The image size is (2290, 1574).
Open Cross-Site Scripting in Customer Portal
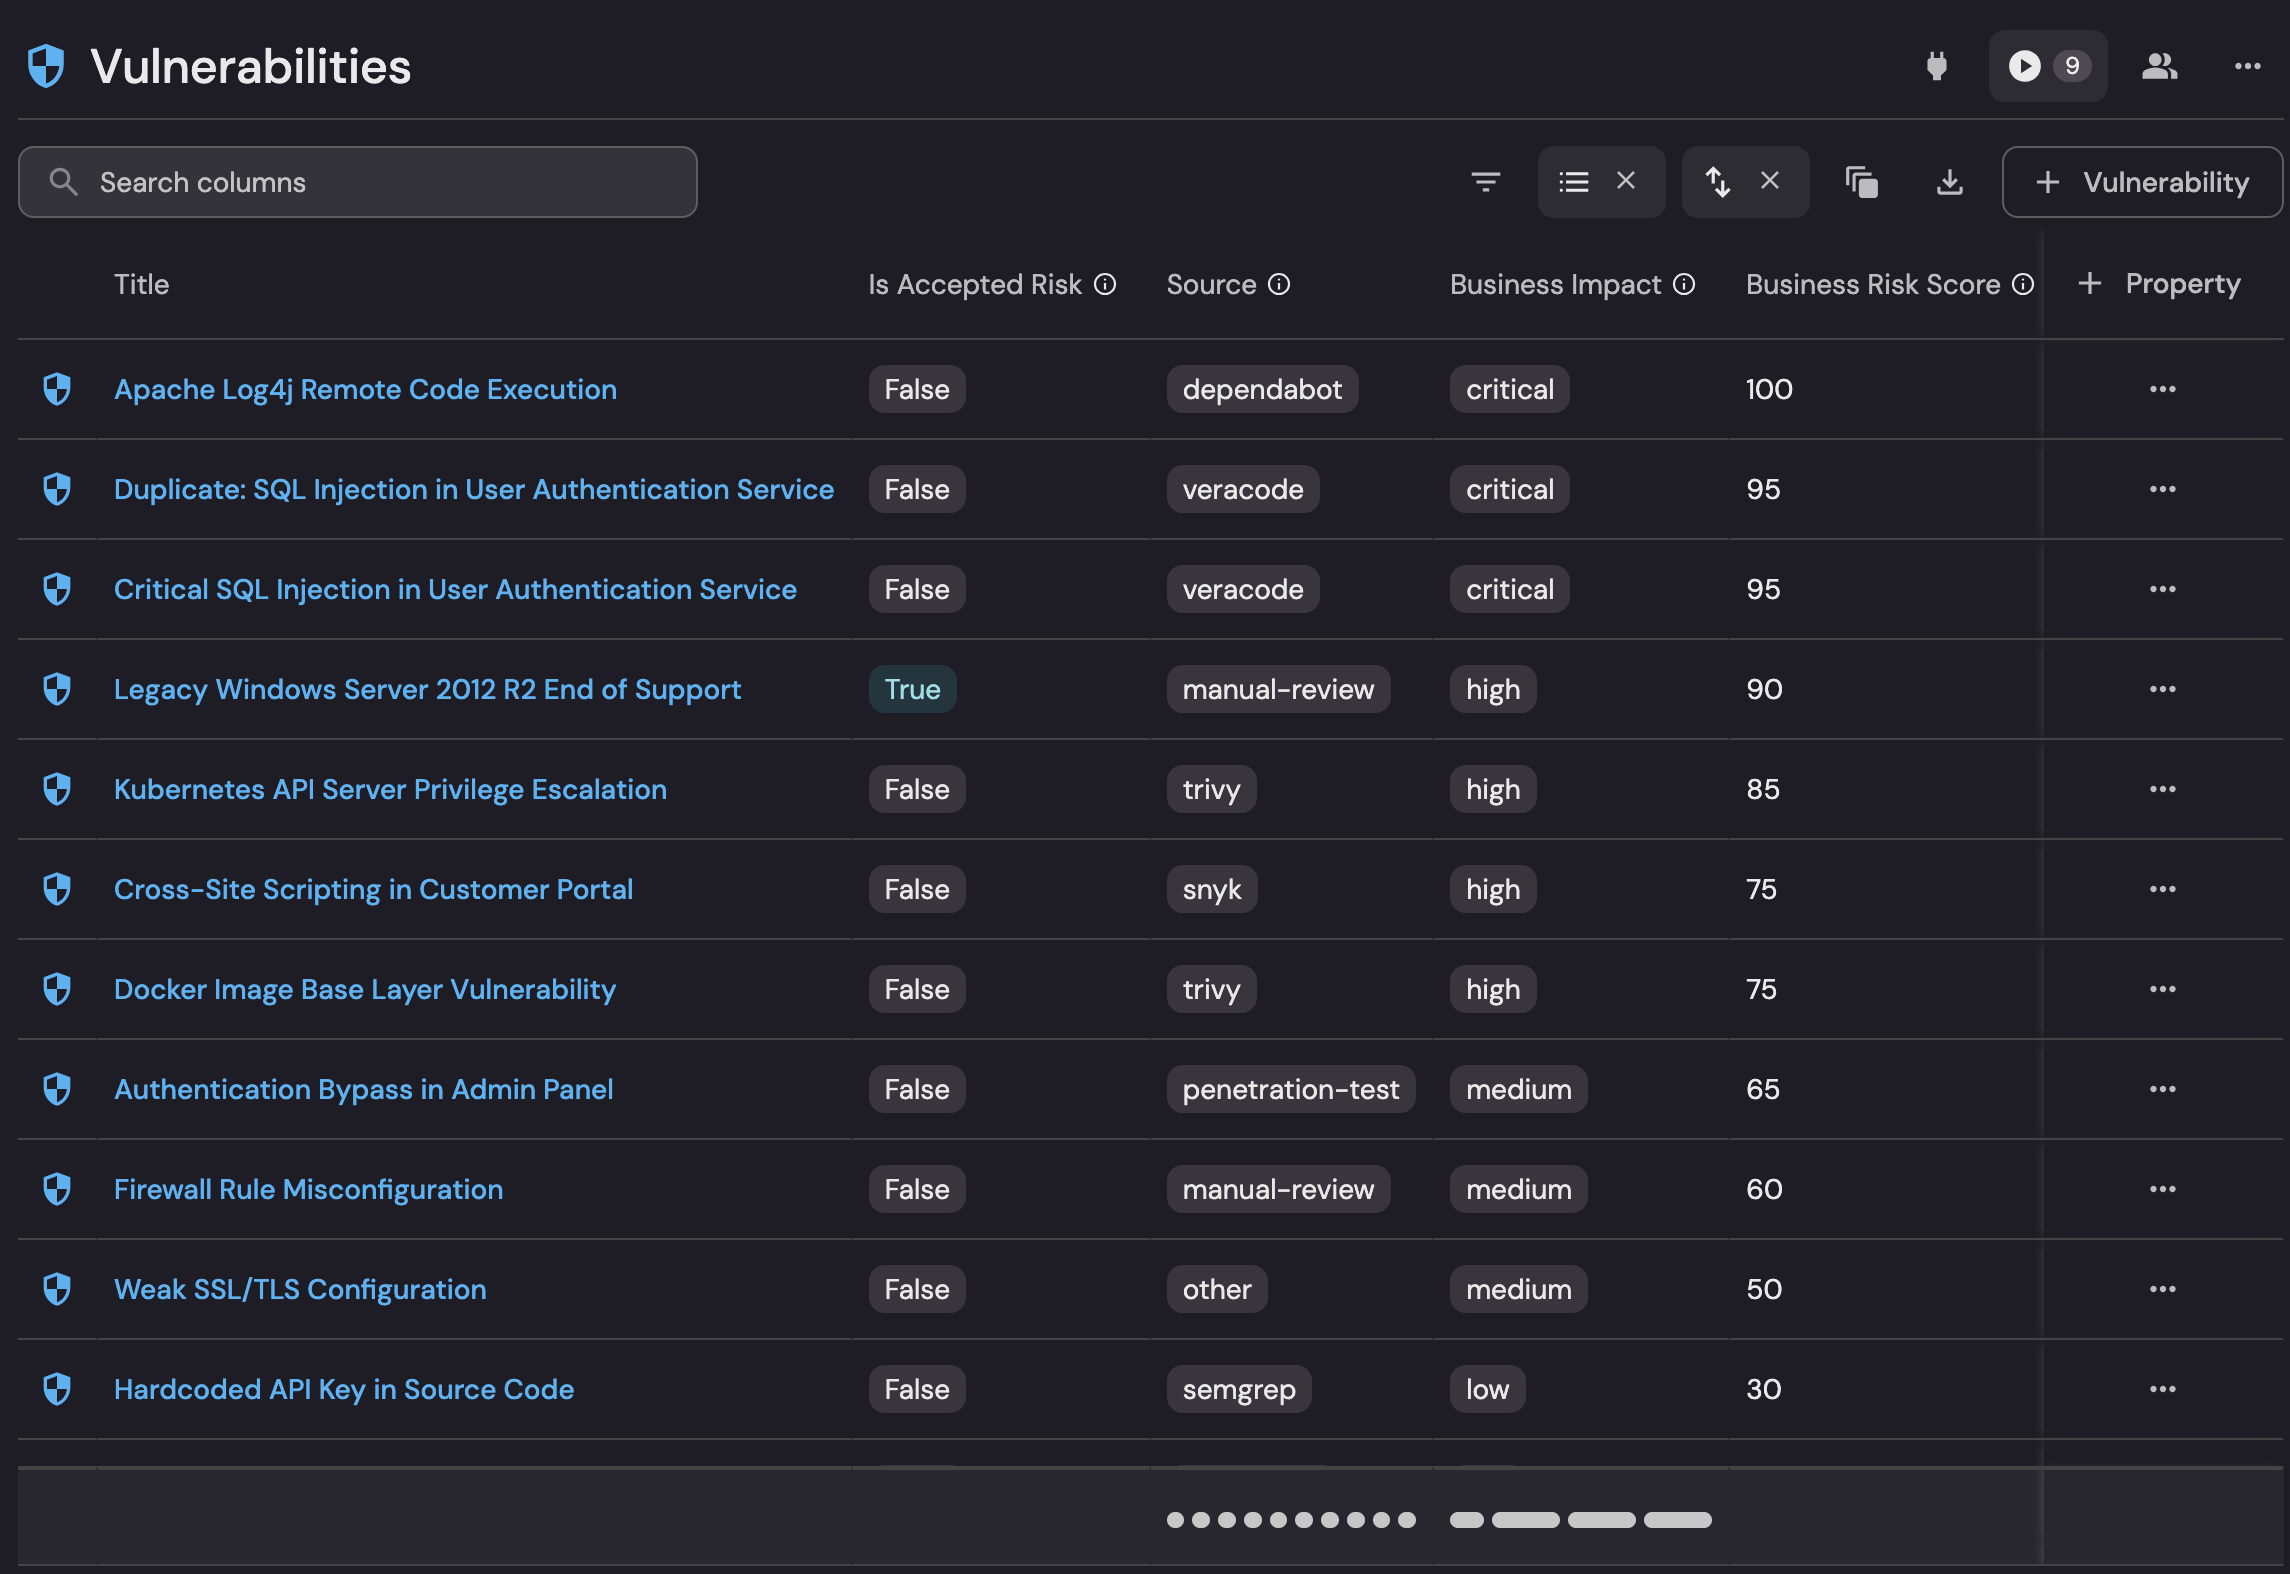pyautogui.click(x=373, y=889)
